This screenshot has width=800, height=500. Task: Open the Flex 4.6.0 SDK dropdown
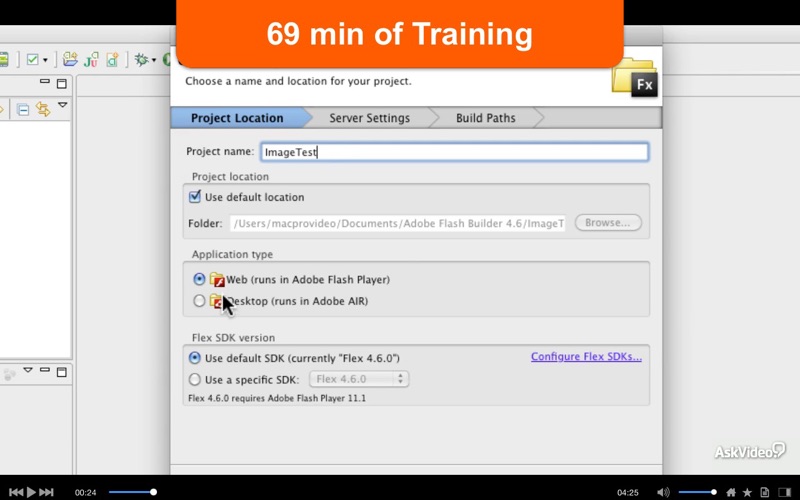point(359,379)
